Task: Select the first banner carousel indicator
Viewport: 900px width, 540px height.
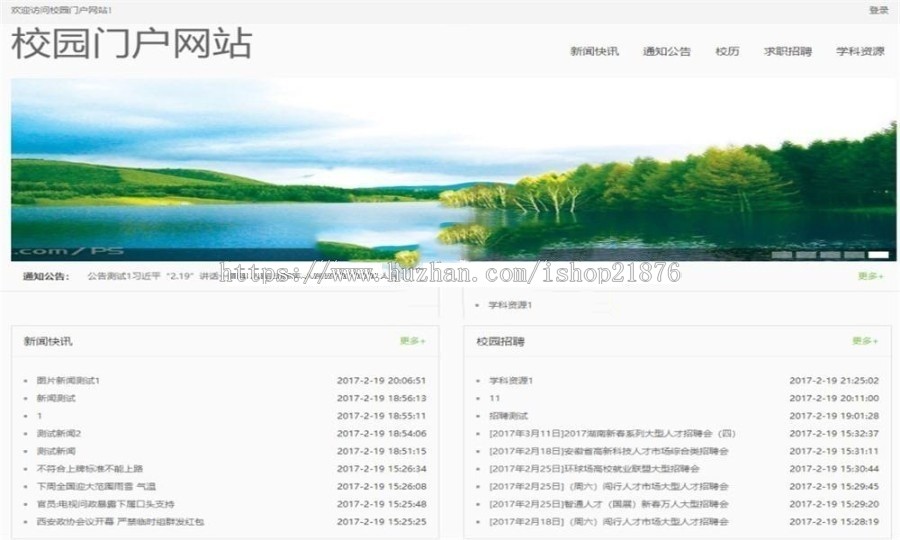Action: tap(782, 255)
